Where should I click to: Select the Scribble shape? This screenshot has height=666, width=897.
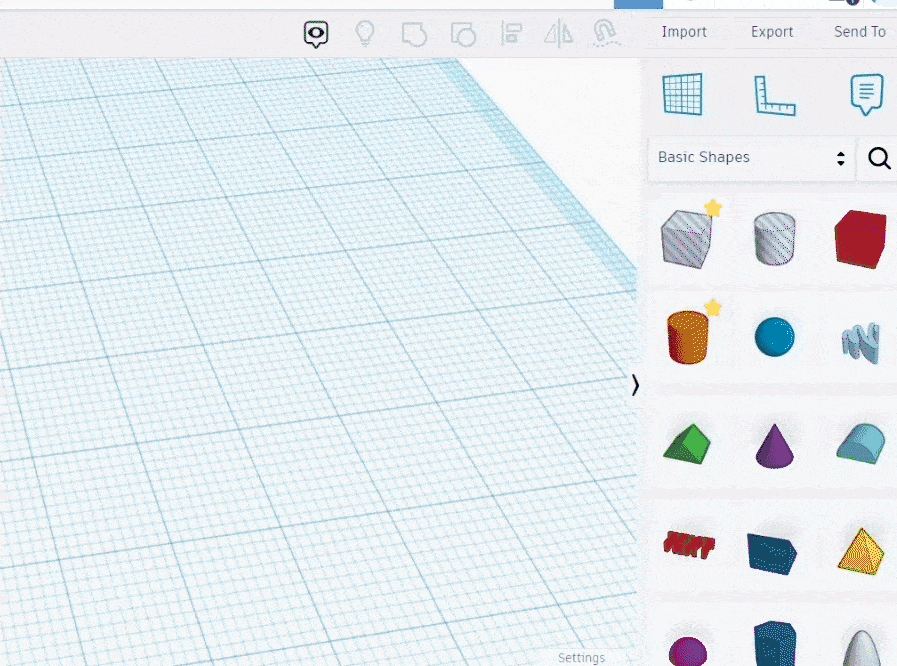coord(860,342)
